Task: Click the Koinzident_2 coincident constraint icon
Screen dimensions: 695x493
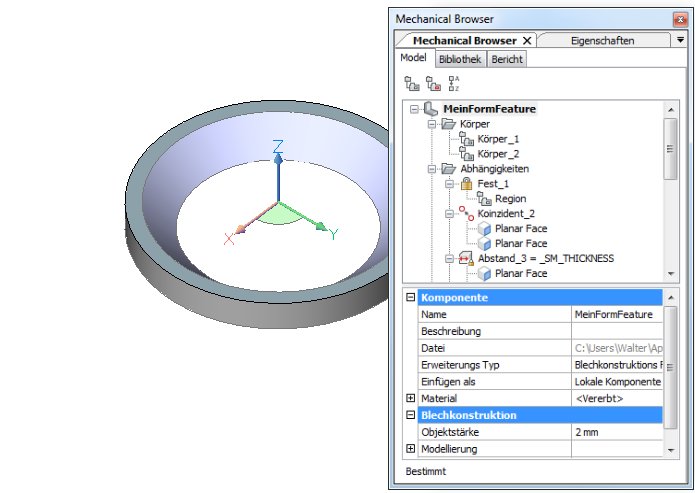Action: [x=466, y=213]
